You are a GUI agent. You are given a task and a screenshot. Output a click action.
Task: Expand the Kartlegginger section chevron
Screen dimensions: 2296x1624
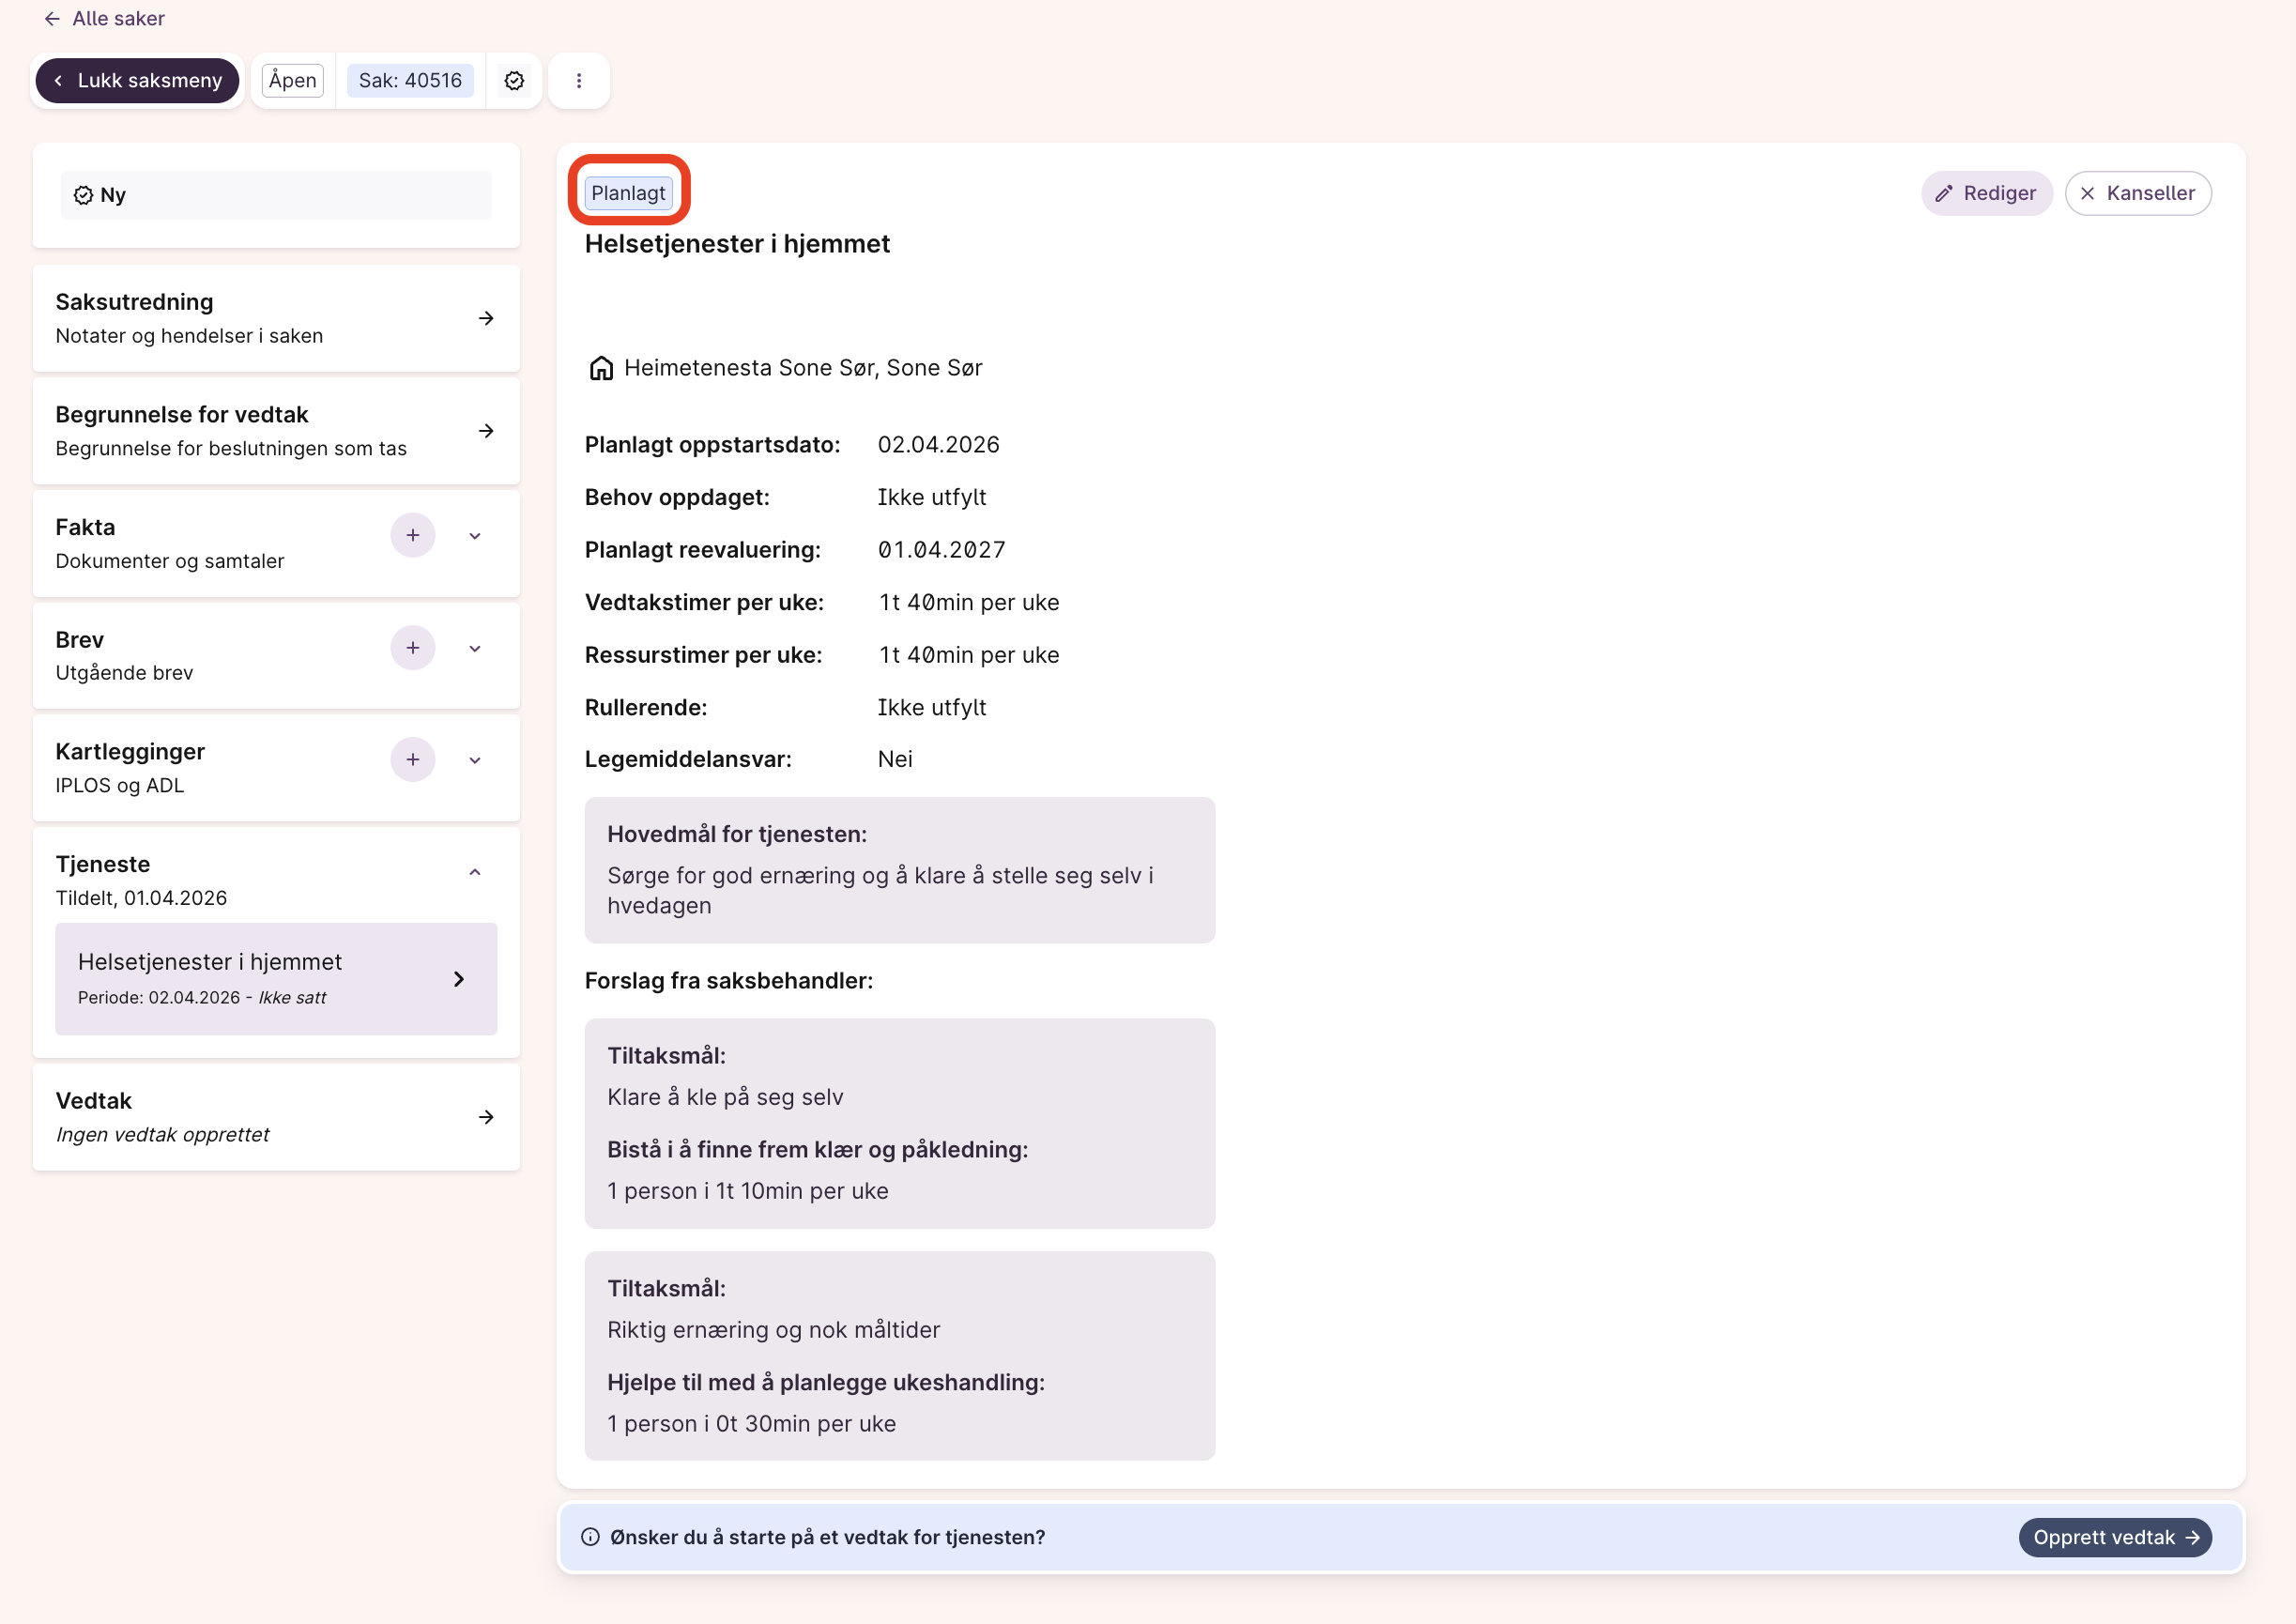(475, 760)
